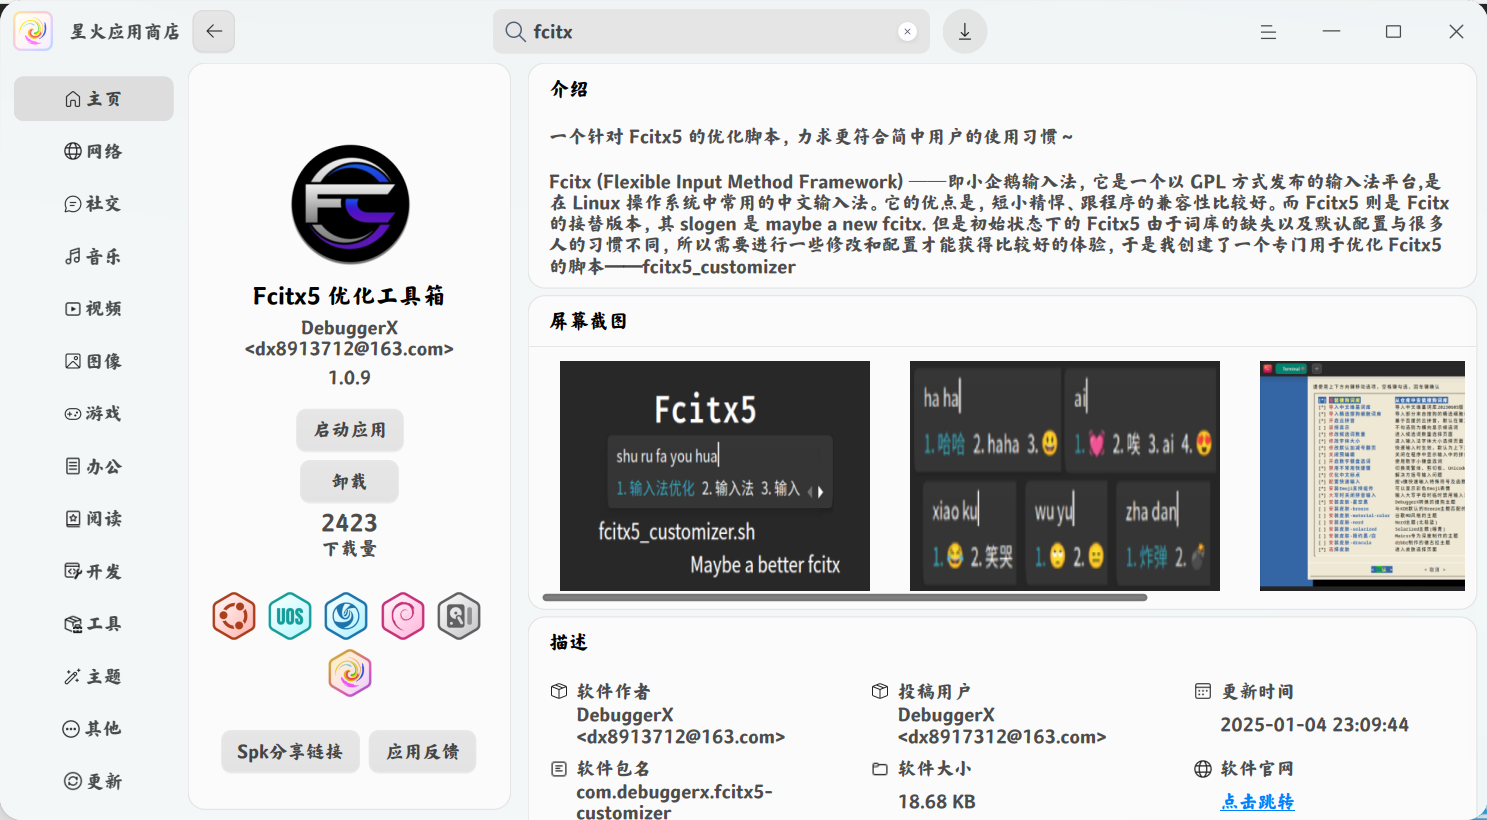
Task: Click the fcitx search field
Action: (x=711, y=32)
